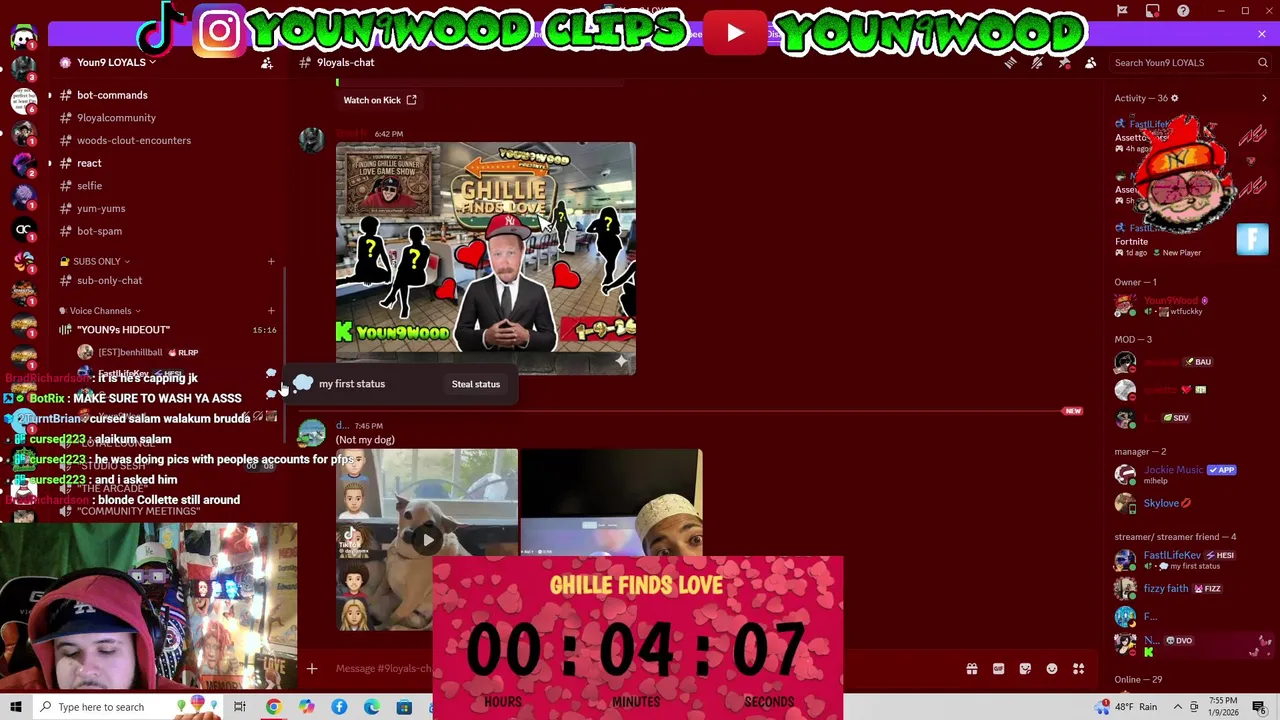Dismiss the purple banner with X
This screenshot has width=1280, height=720.
click(1262, 34)
